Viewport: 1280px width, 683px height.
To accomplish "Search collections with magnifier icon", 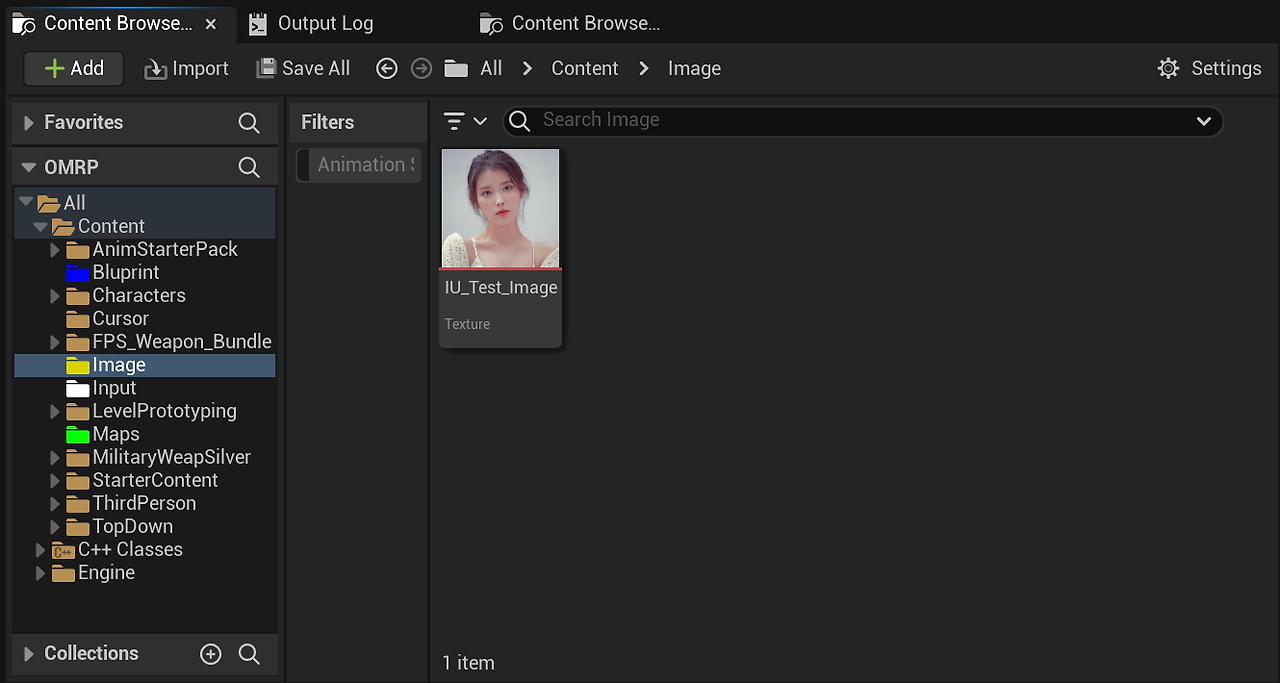I will pos(249,654).
